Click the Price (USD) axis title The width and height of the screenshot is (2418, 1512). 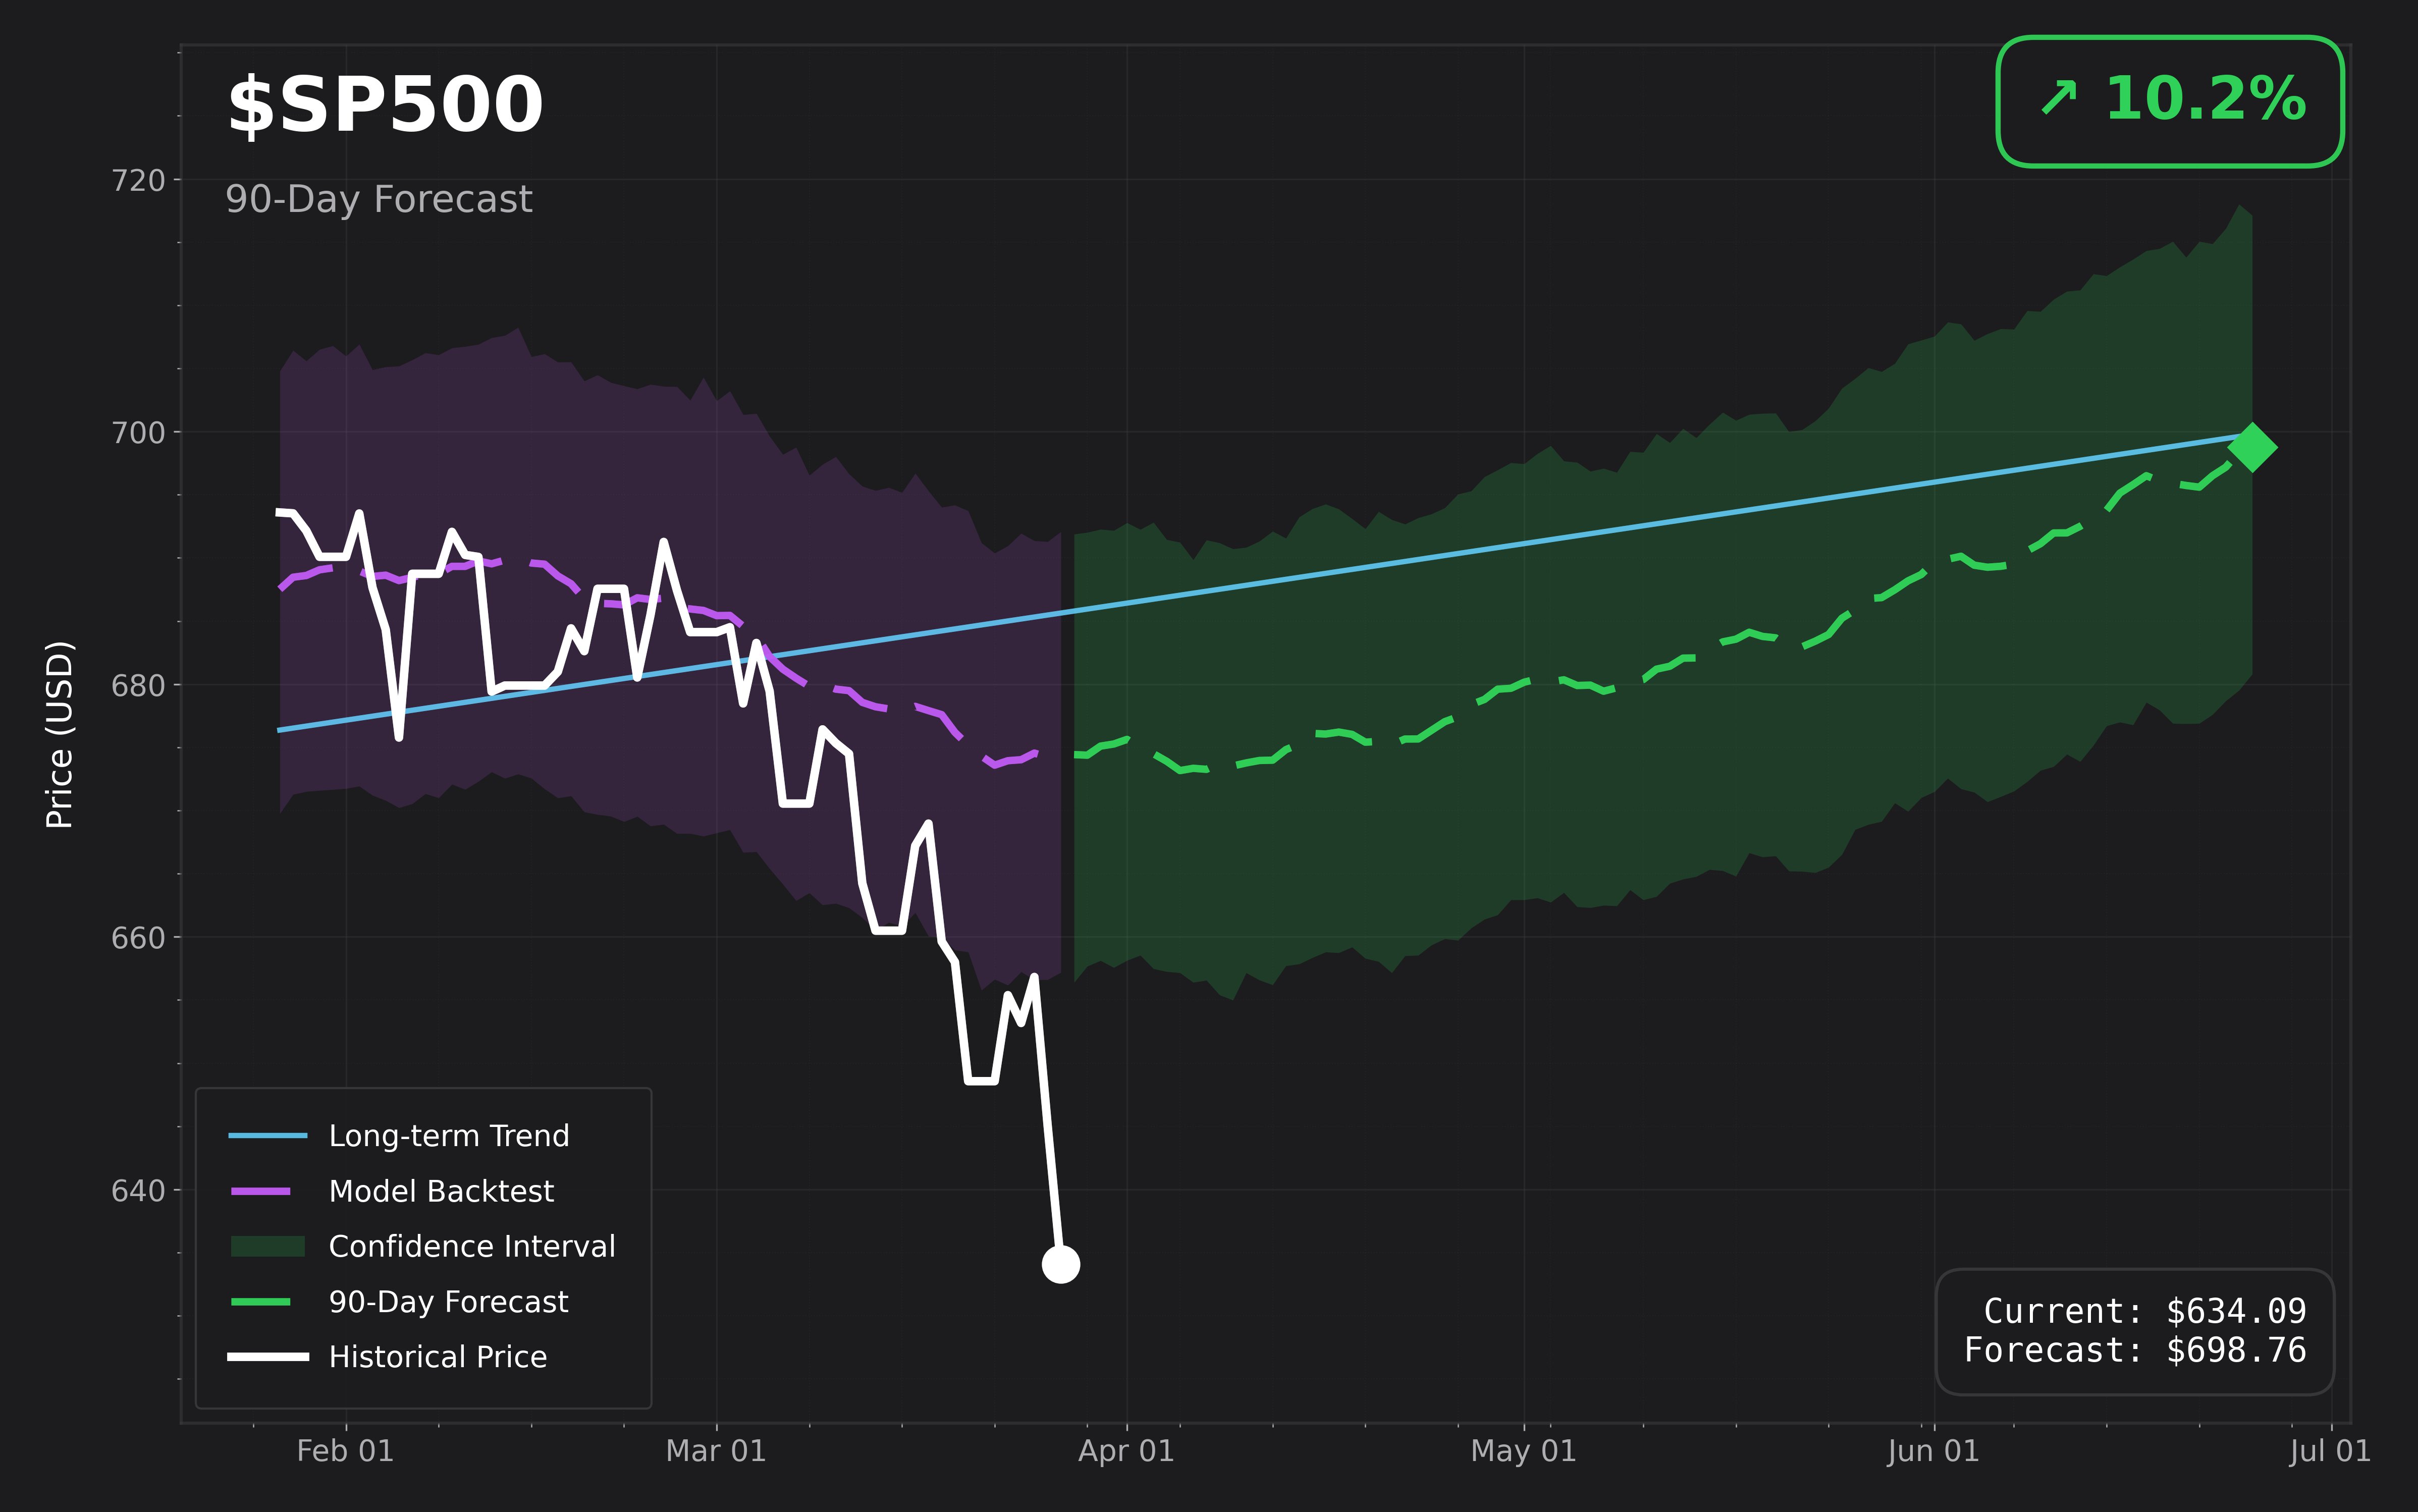(x=60, y=734)
